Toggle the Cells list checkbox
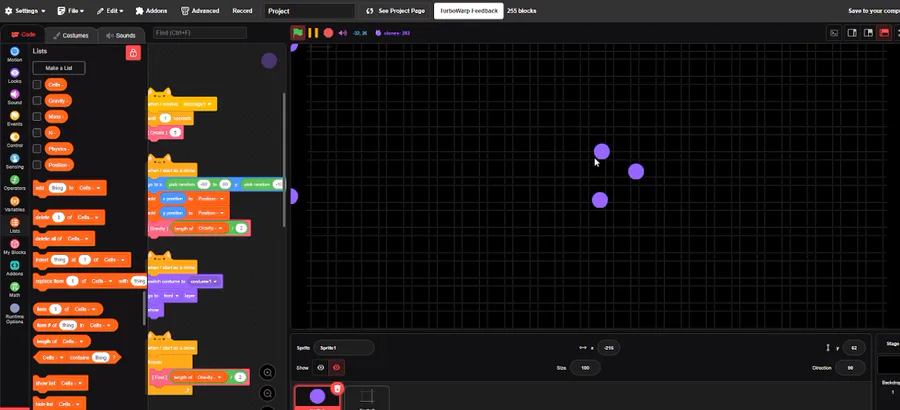Screen dimensions: 900x410 [37, 84]
